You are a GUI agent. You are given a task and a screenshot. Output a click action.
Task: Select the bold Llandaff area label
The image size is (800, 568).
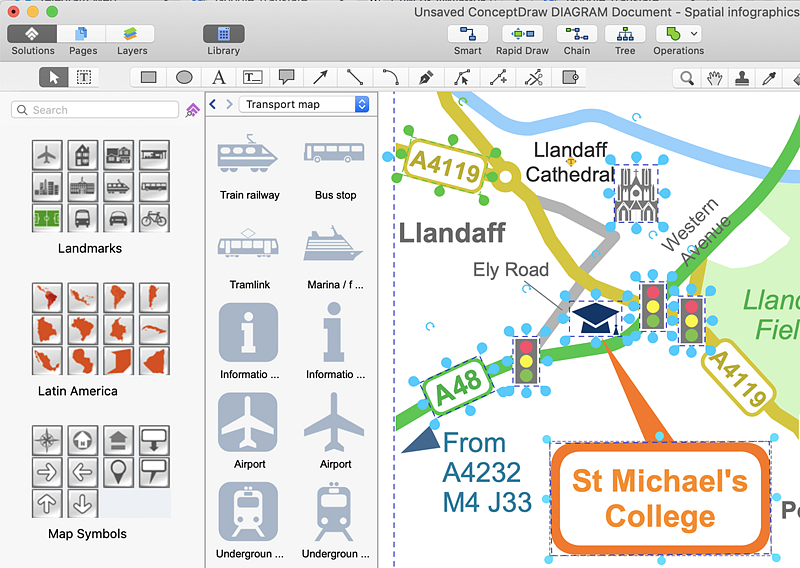(x=452, y=233)
